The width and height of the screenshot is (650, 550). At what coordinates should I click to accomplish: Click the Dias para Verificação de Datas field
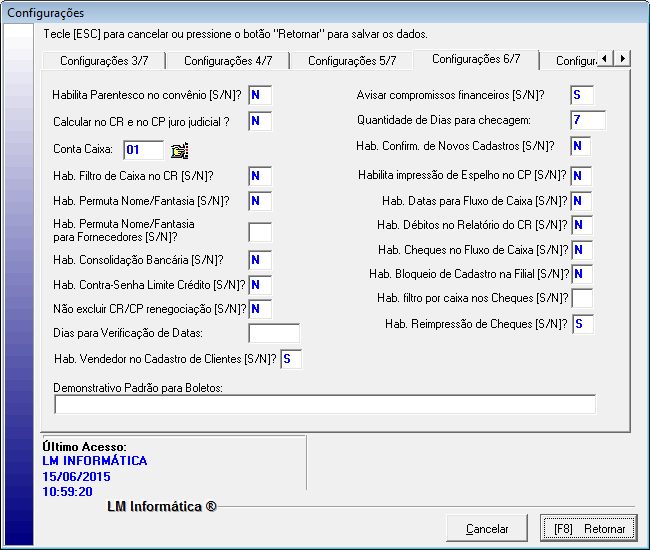[x=274, y=333]
